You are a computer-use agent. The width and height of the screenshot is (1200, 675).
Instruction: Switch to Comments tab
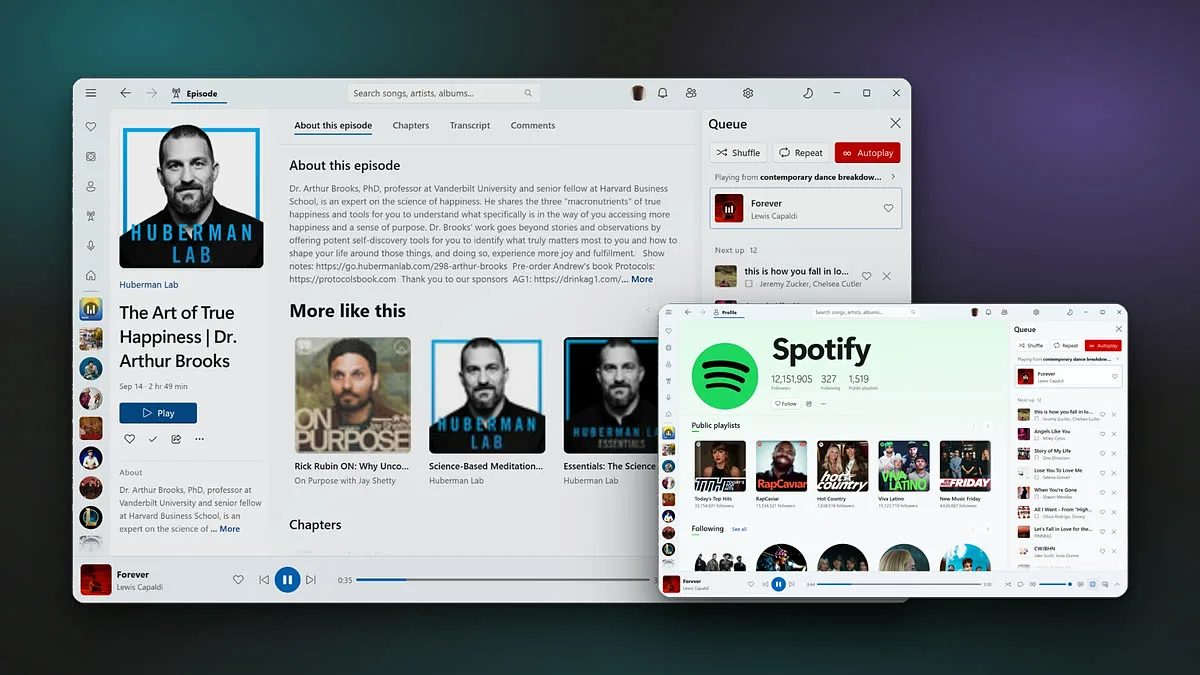tap(533, 125)
